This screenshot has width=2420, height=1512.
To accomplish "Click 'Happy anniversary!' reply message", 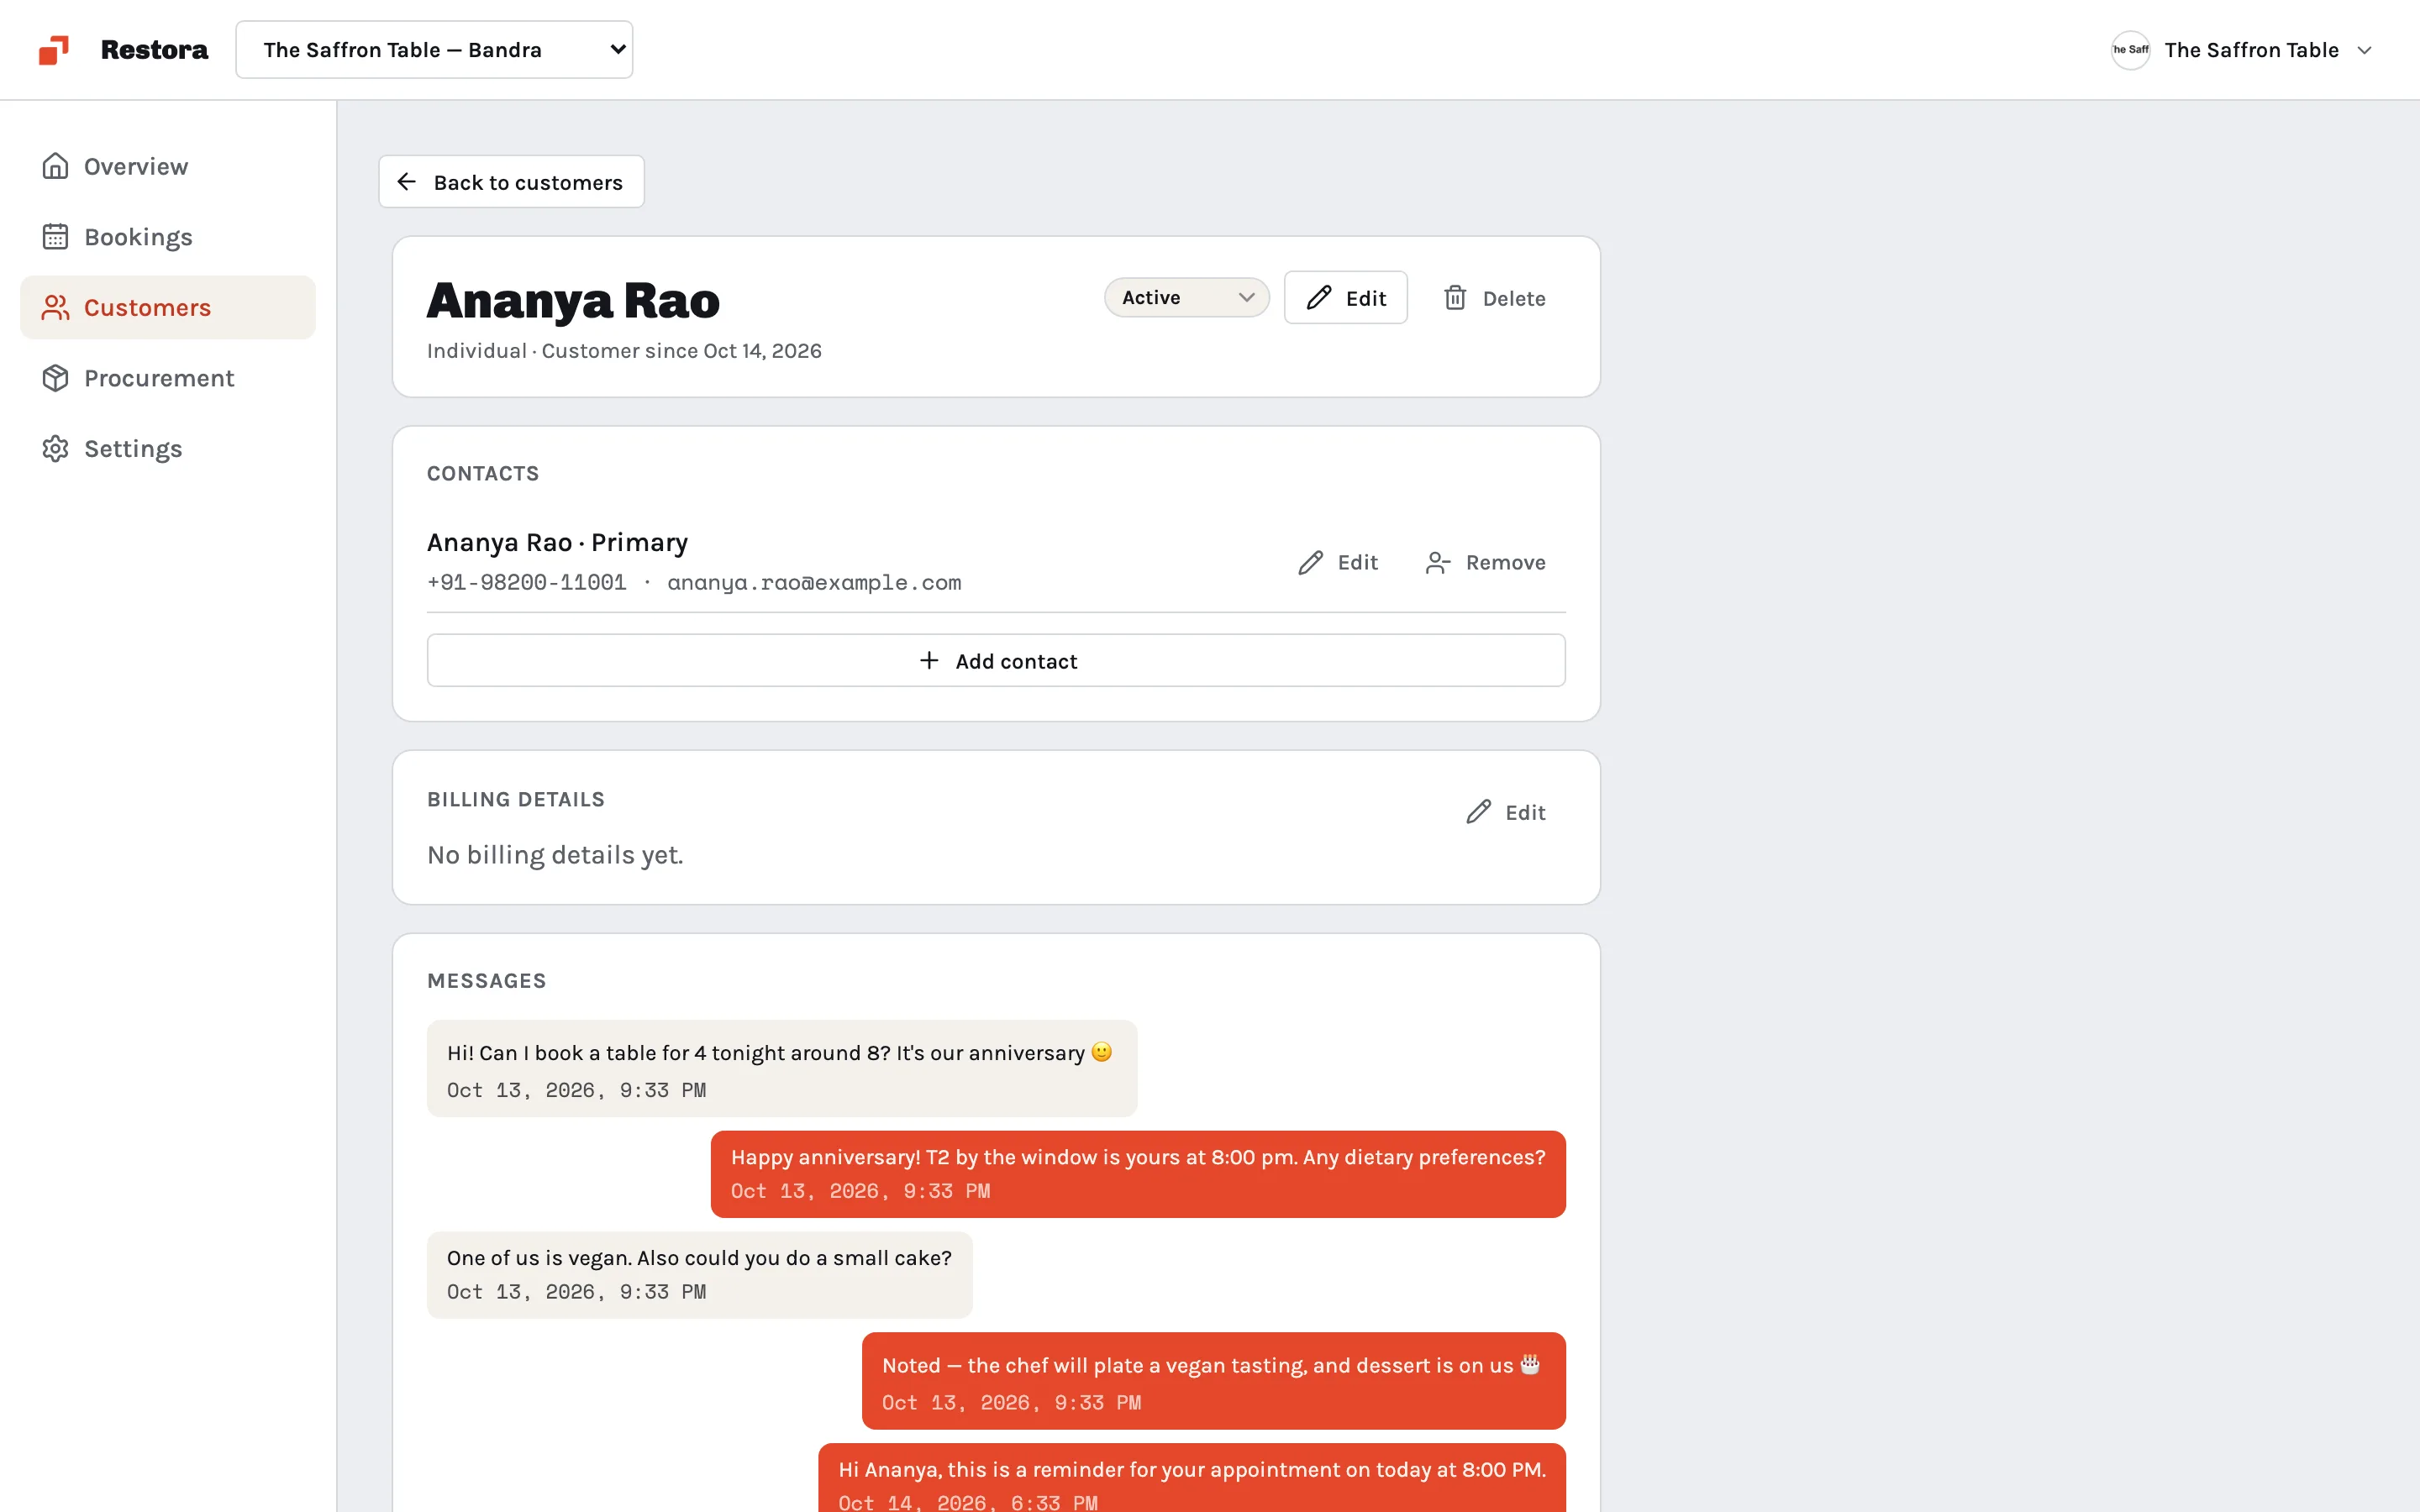I will (1138, 1174).
